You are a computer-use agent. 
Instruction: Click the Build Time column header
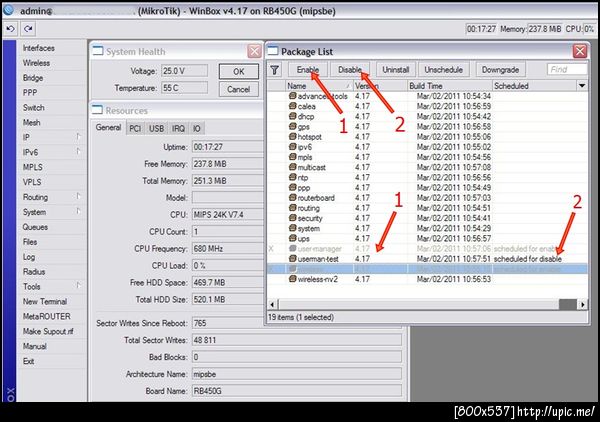450,86
